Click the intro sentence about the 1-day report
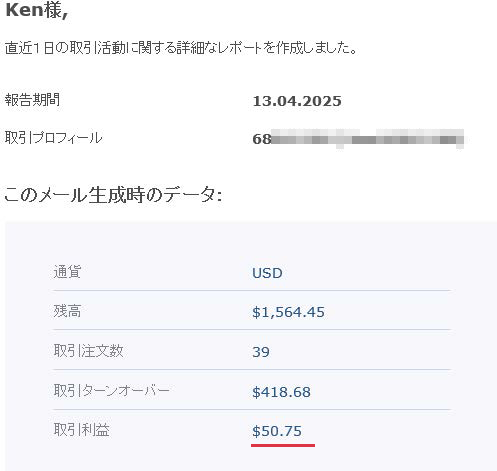The width and height of the screenshot is (497, 471). click(181, 48)
